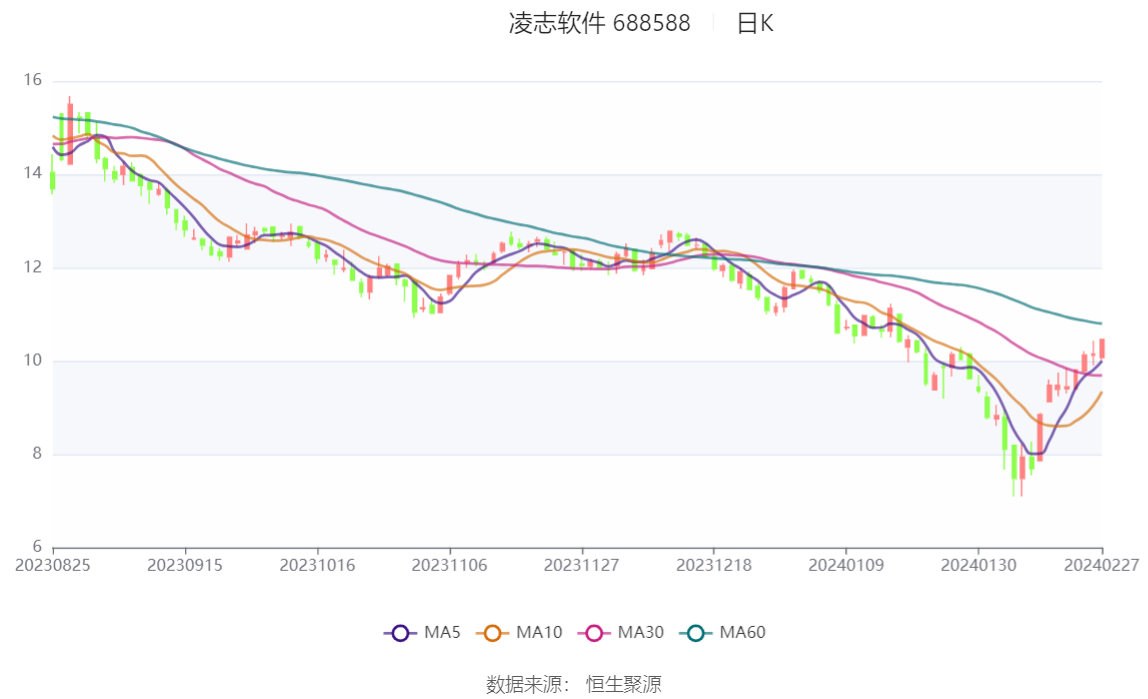Click the tall red candlestick near chart start
The height and width of the screenshot is (699, 1148).
tap(70, 132)
